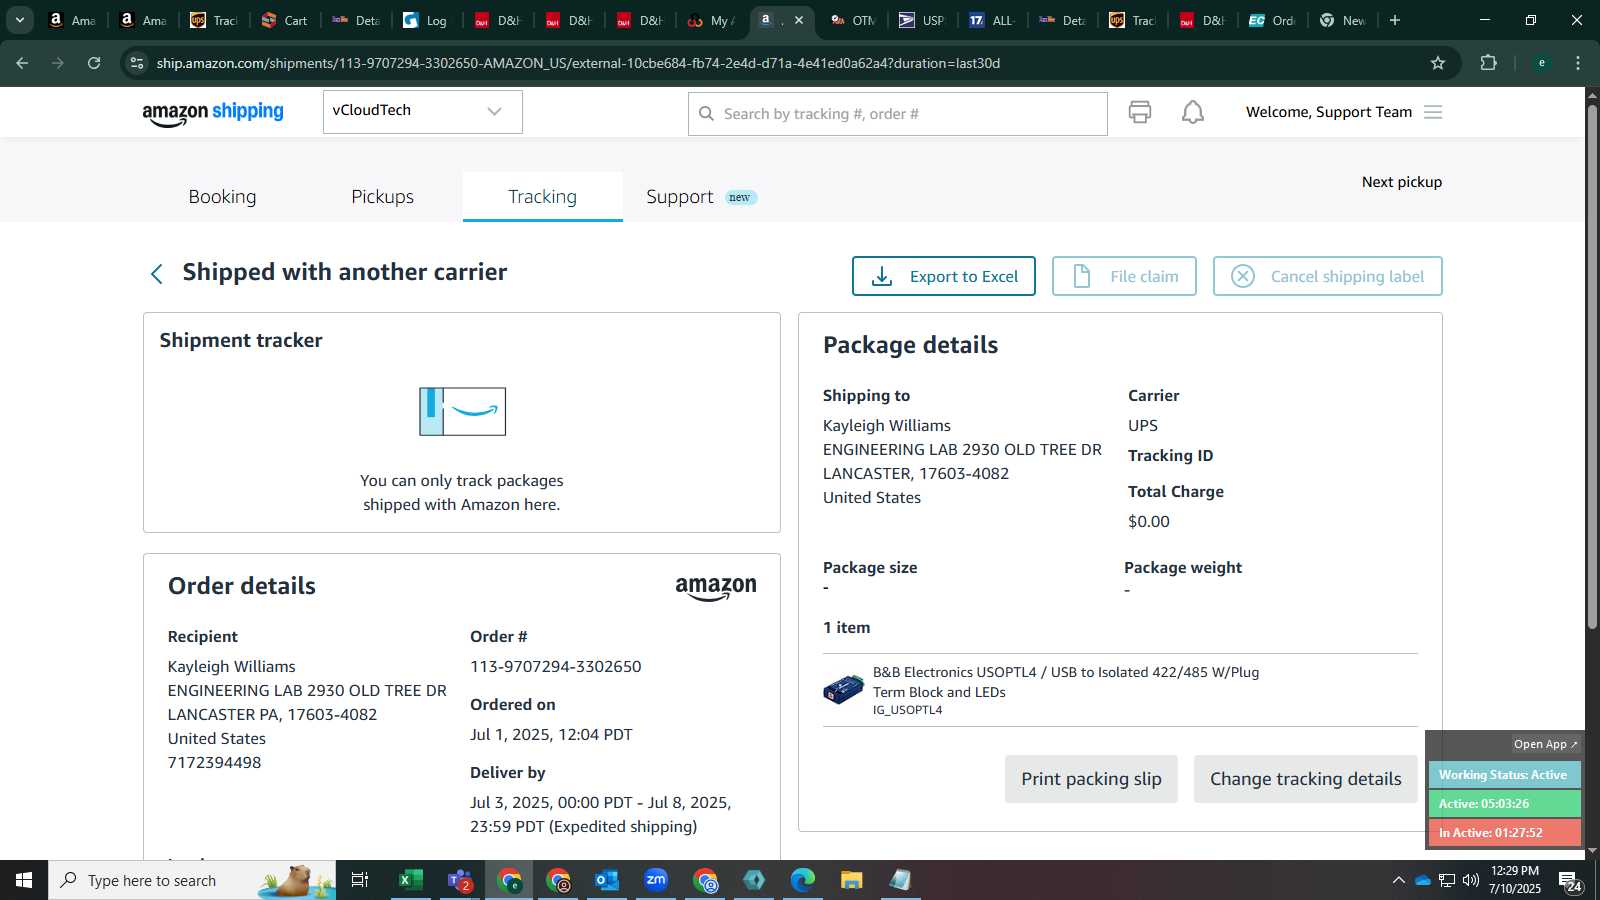Close the current browser tab
The width and height of the screenshot is (1600, 900).
(x=799, y=20)
